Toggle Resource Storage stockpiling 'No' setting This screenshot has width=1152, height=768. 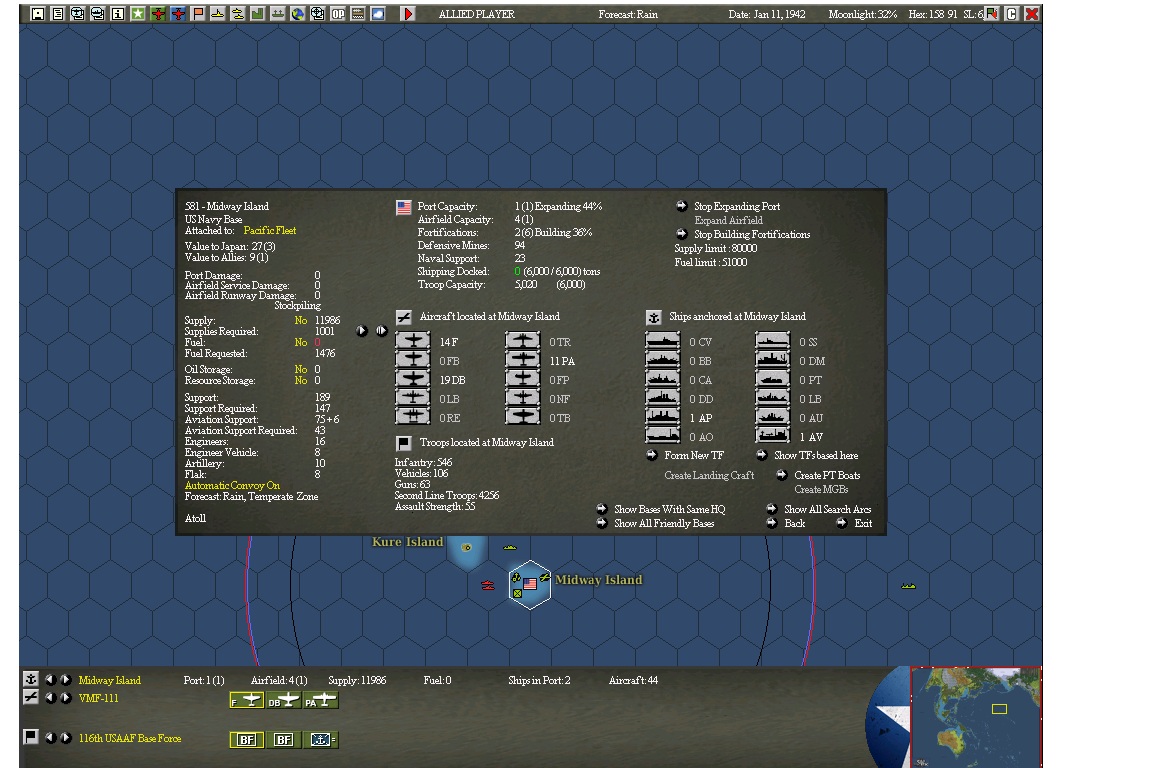300,381
